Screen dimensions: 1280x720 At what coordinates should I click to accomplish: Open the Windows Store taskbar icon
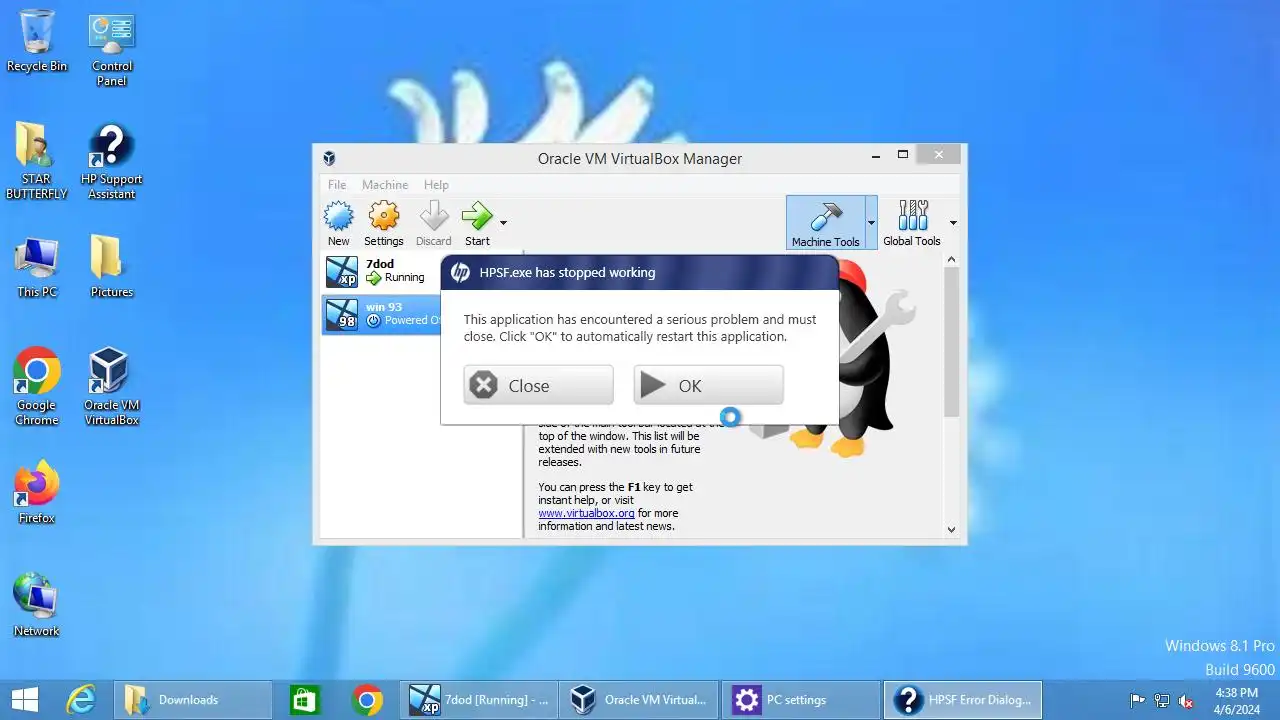tap(304, 699)
